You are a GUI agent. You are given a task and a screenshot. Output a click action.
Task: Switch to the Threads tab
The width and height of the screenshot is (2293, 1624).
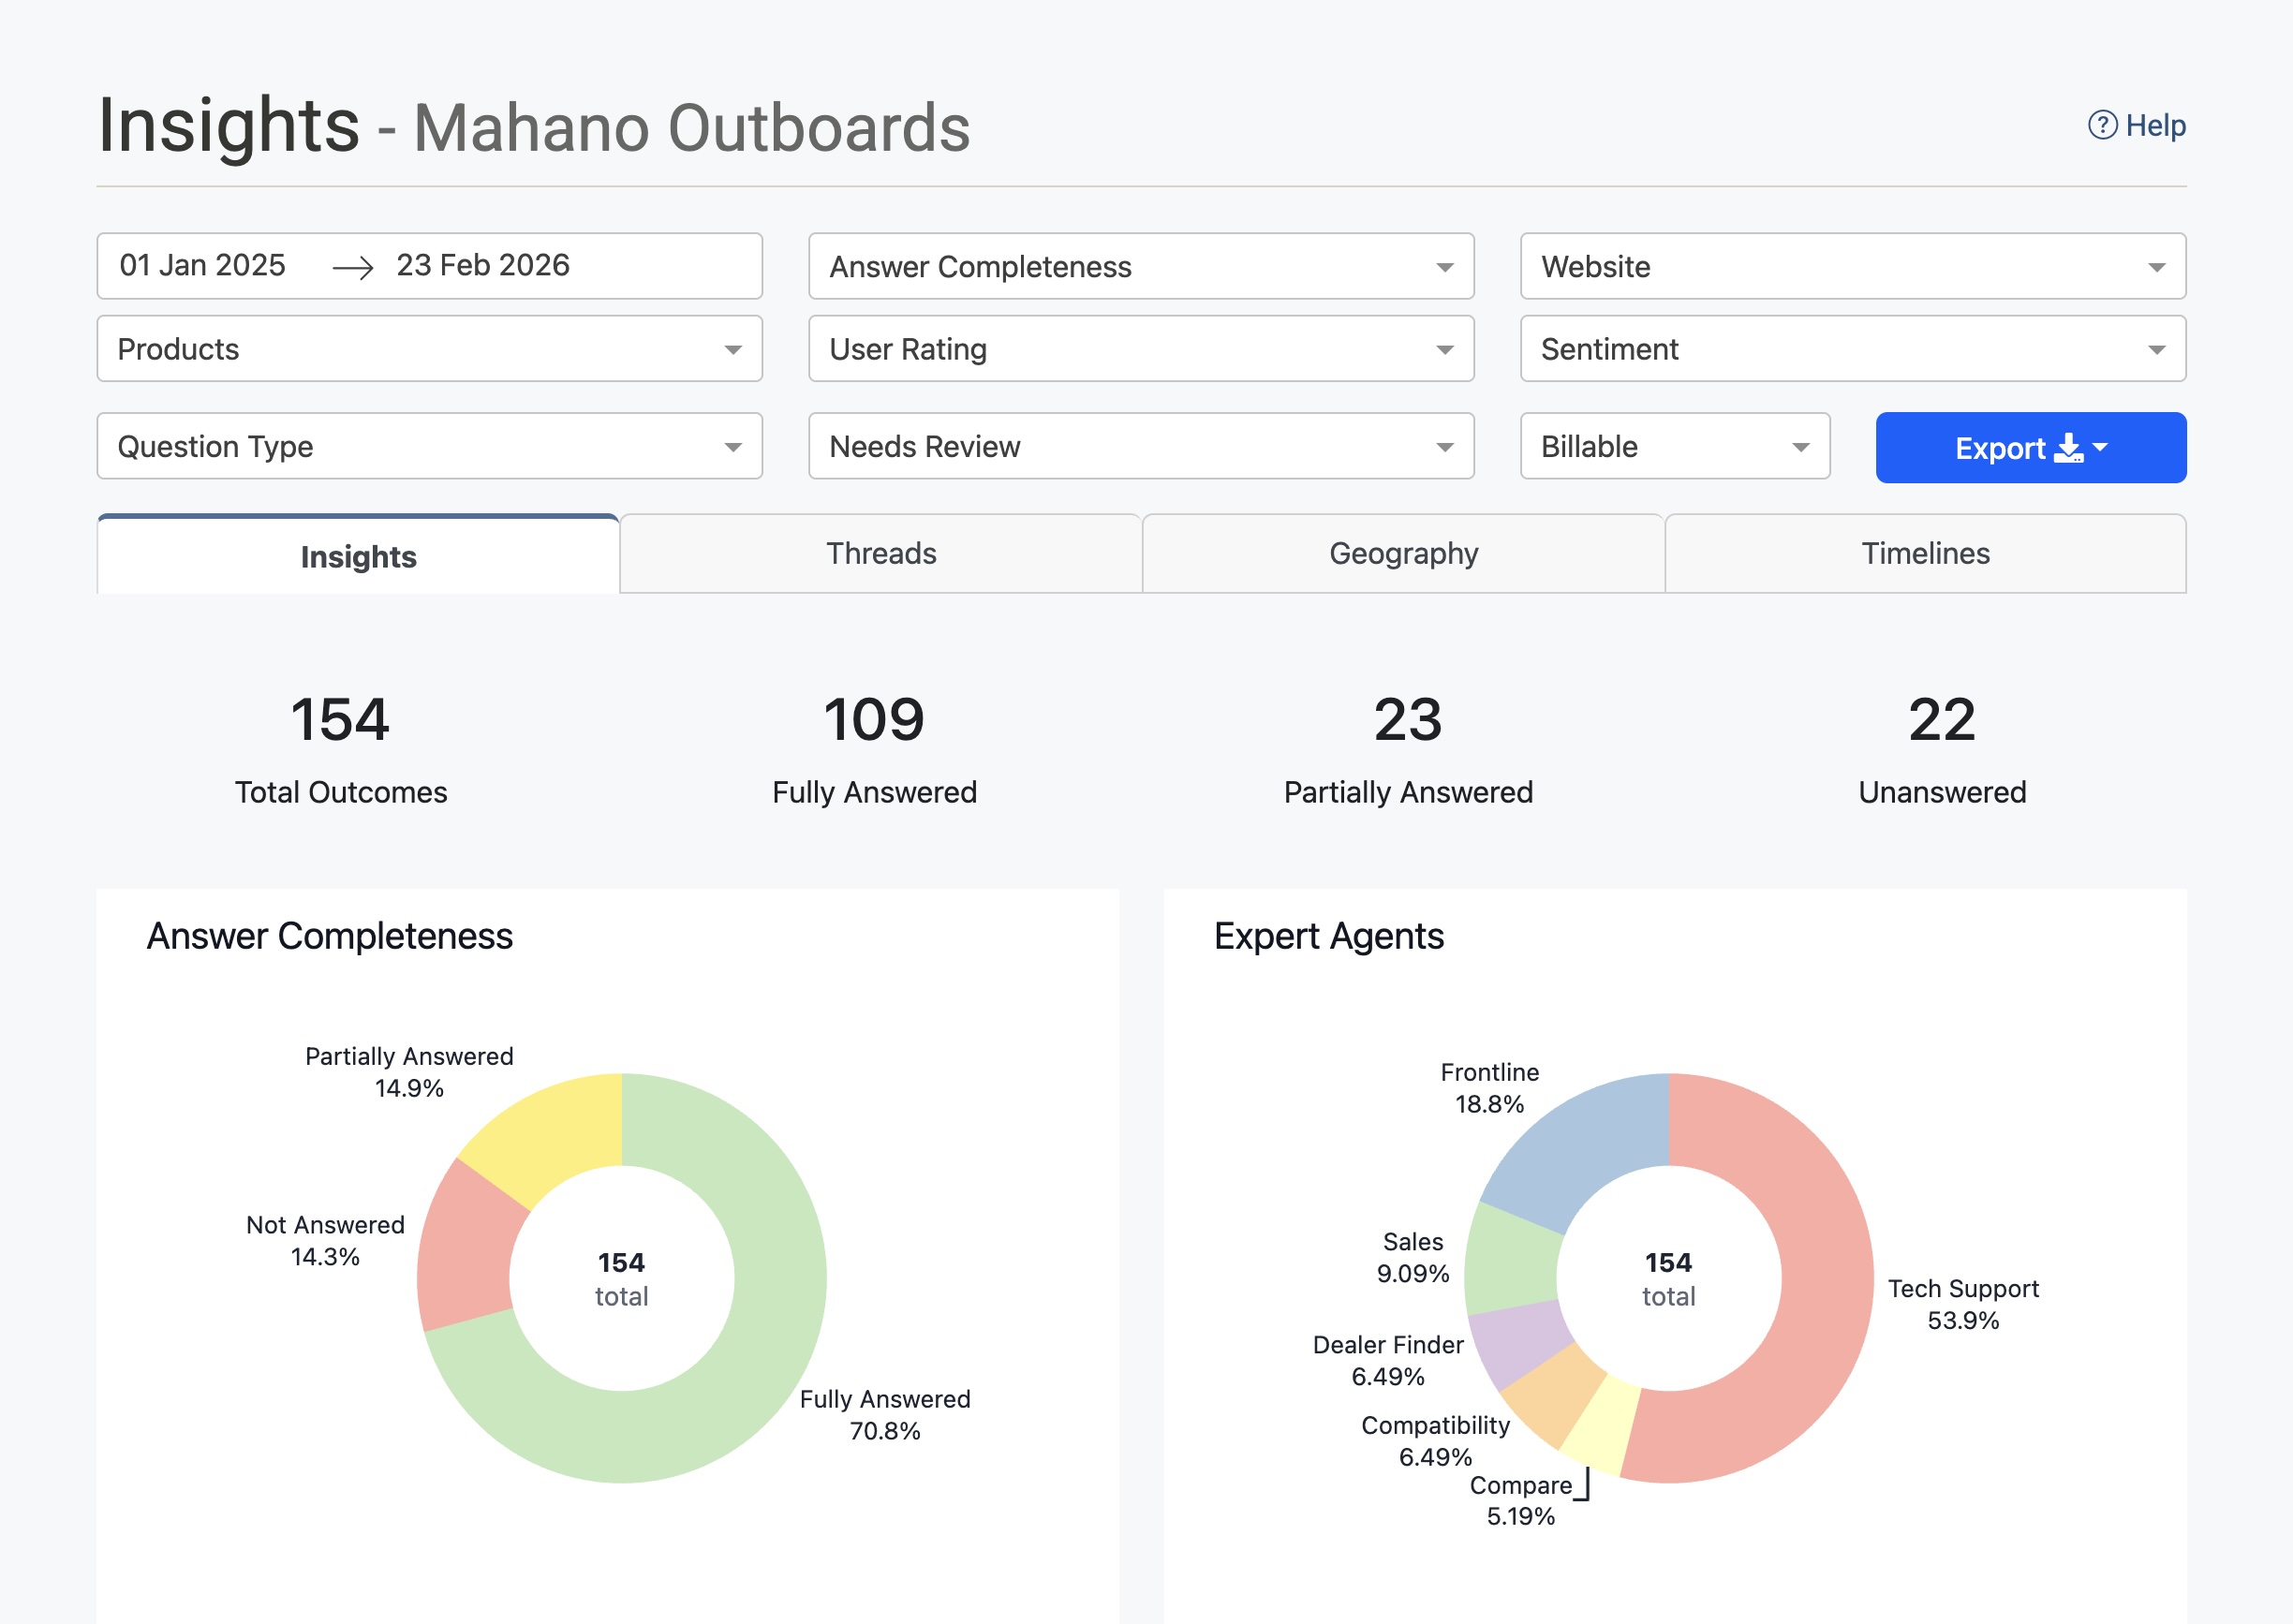coord(881,553)
